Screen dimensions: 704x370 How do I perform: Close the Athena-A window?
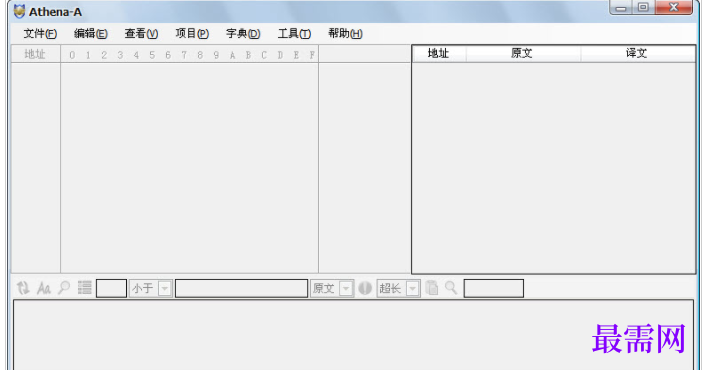(673, 8)
